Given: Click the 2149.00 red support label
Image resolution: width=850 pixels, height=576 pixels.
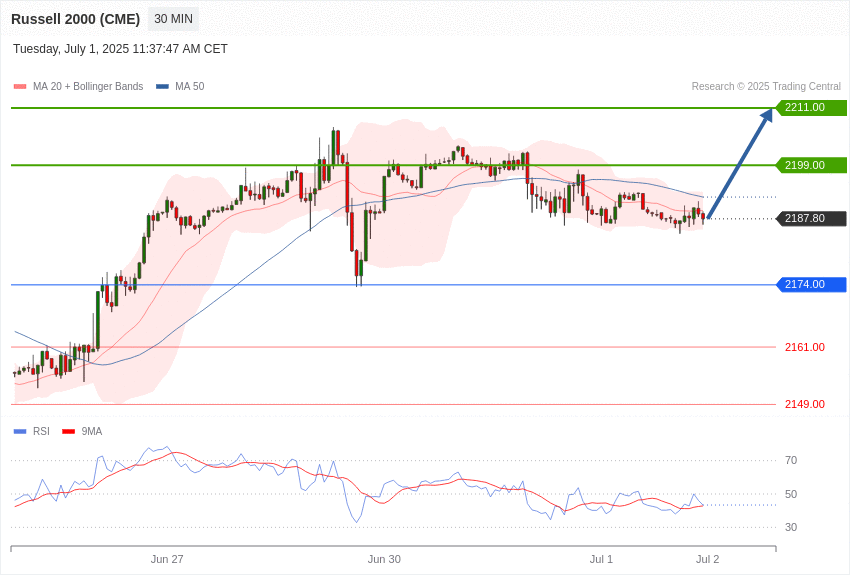Looking at the screenshot, I should pyautogui.click(x=804, y=404).
